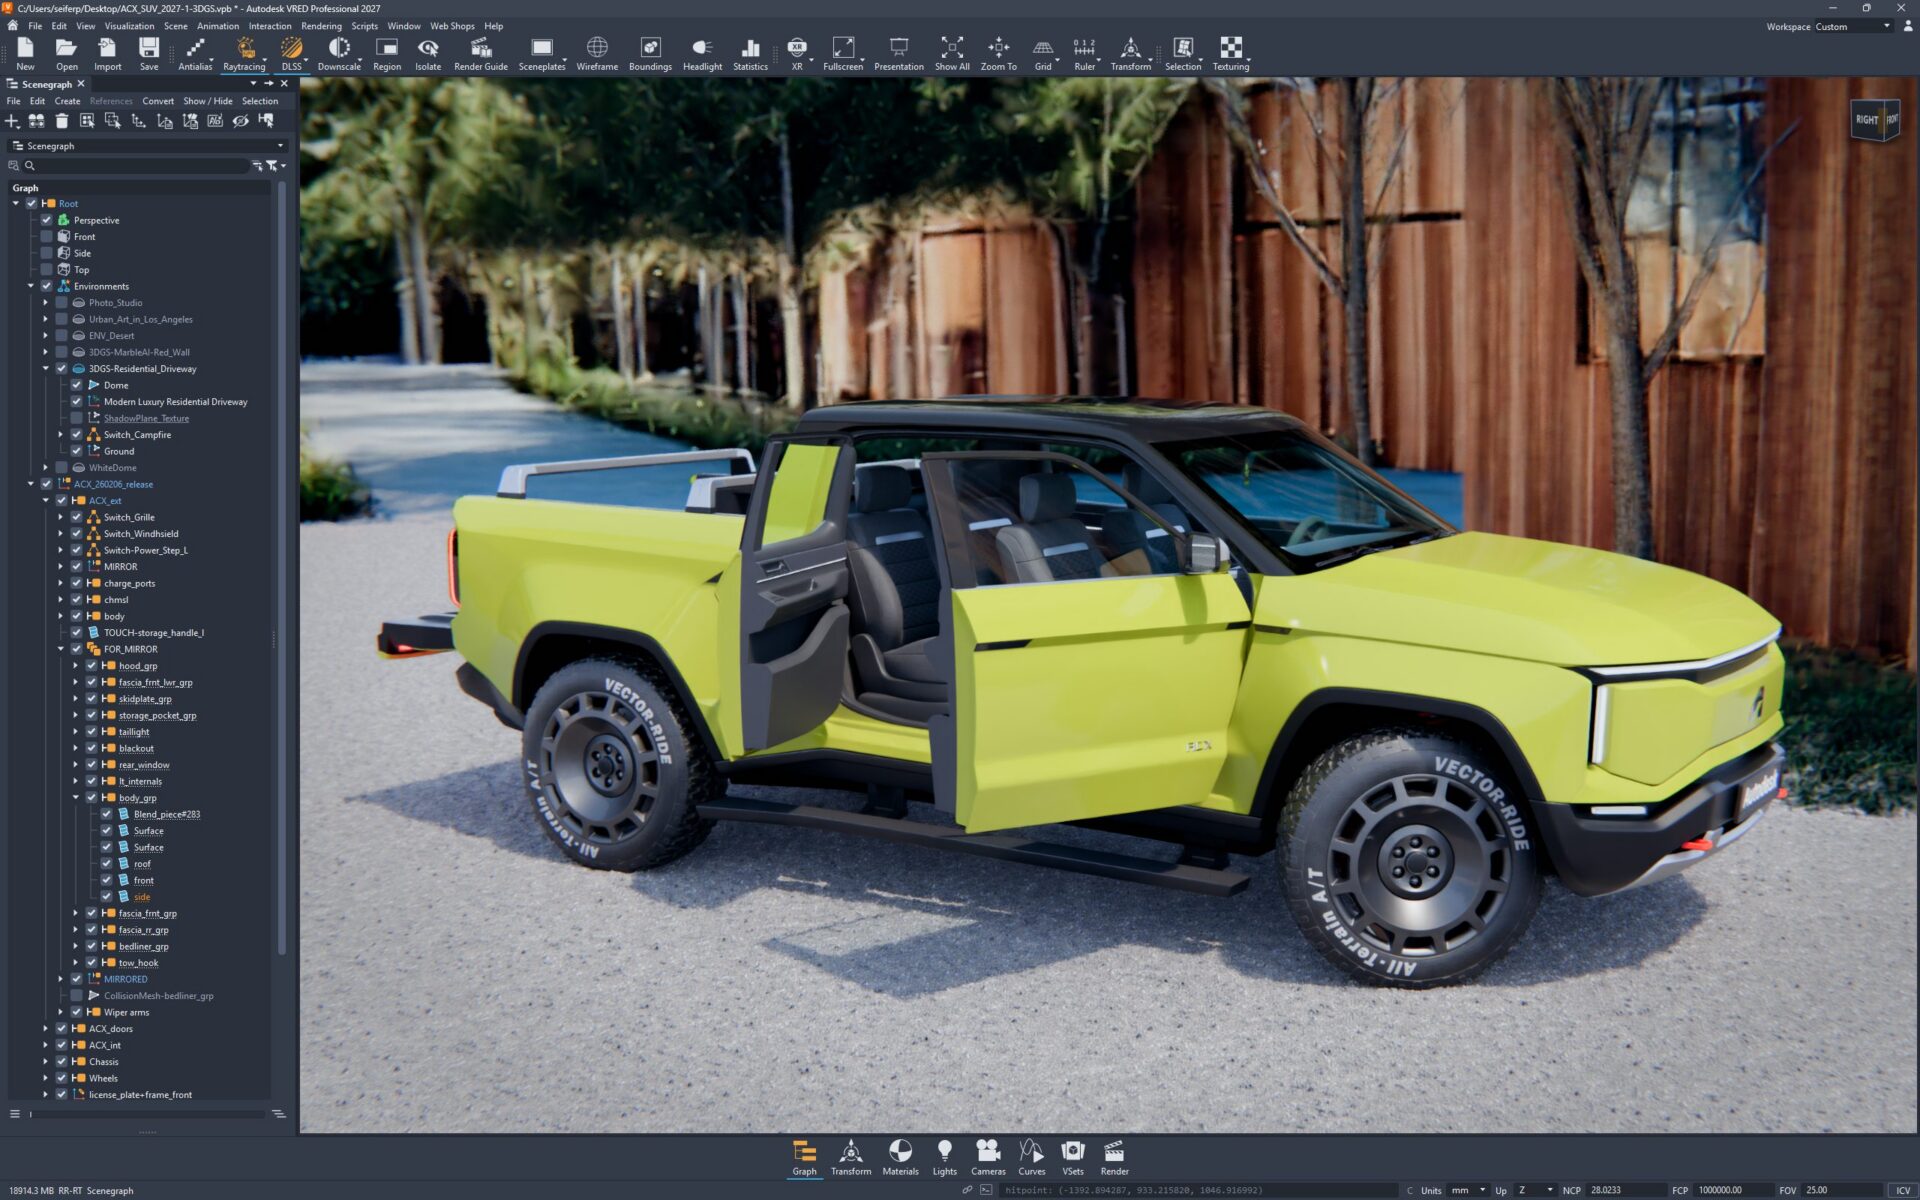
Task: Toggle Wireframe display mode
Action: 597,54
